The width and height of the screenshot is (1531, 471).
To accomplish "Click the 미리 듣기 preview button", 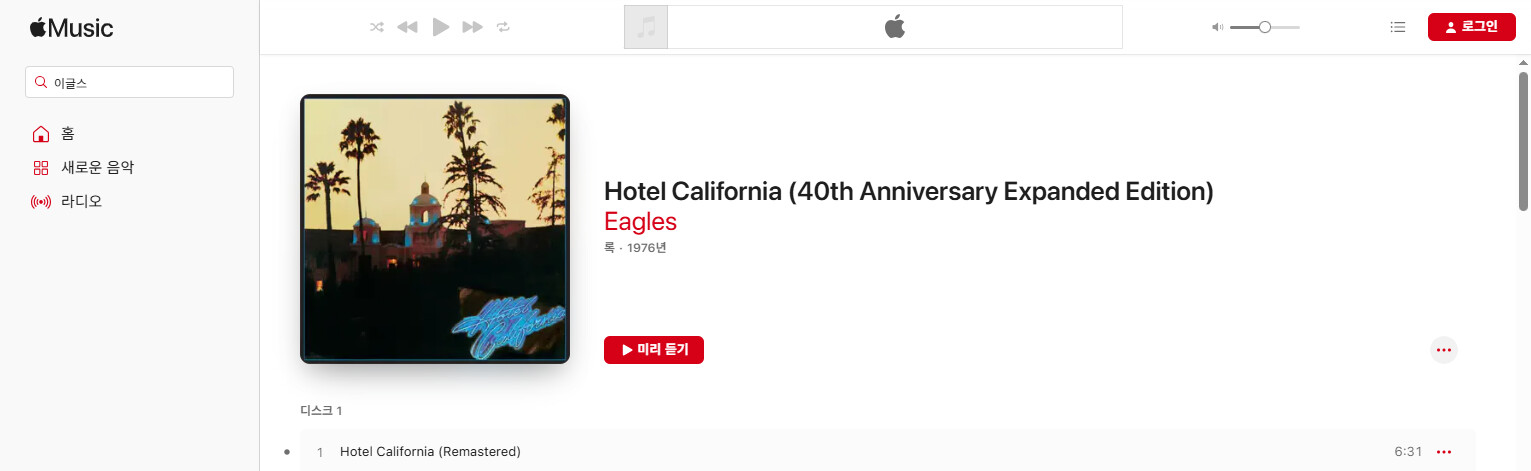I will 654,350.
